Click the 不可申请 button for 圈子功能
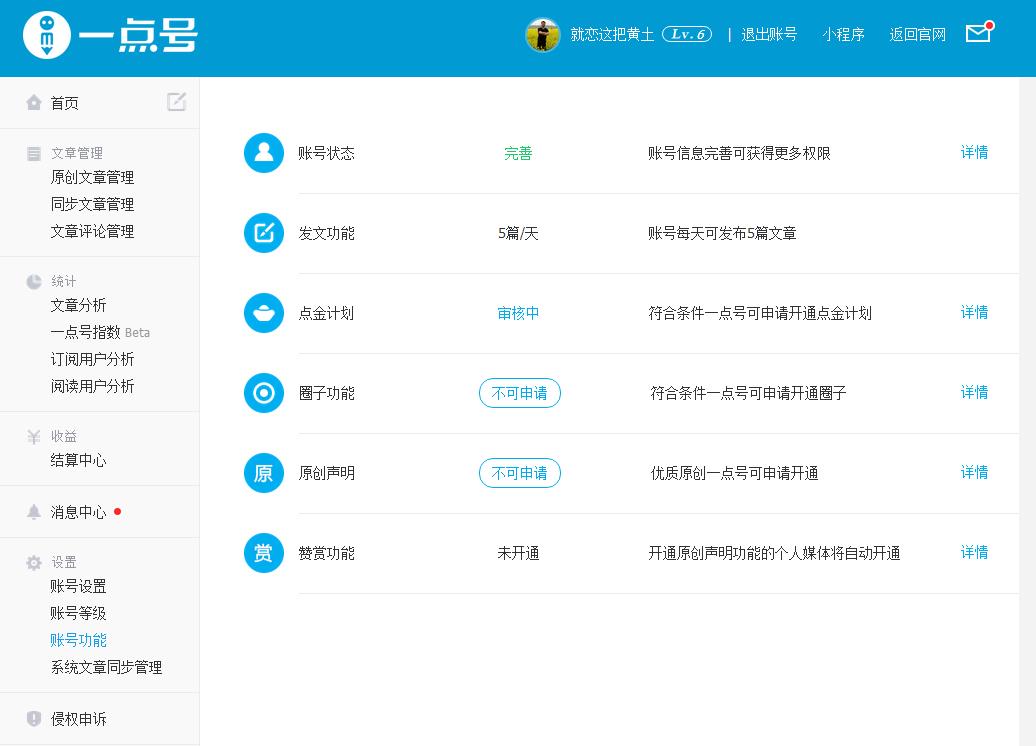This screenshot has height=746, width=1036. tap(520, 393)
